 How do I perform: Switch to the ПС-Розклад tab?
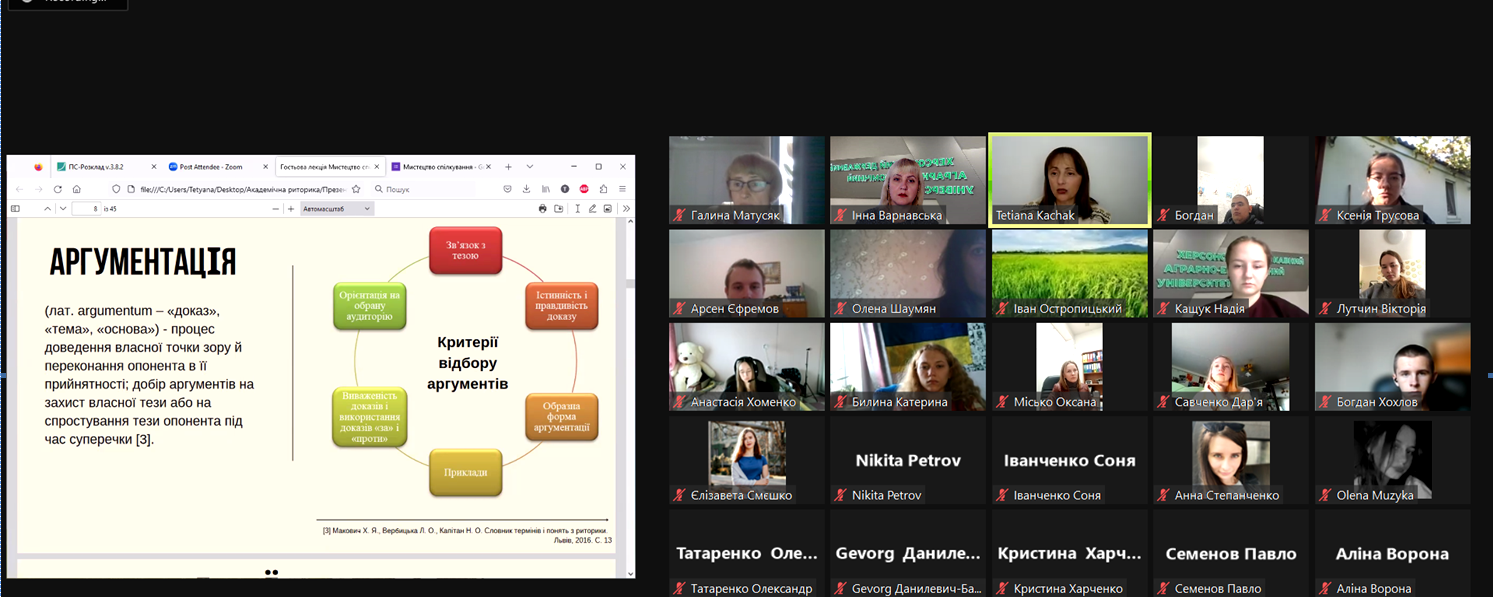[x=100, y=167]
